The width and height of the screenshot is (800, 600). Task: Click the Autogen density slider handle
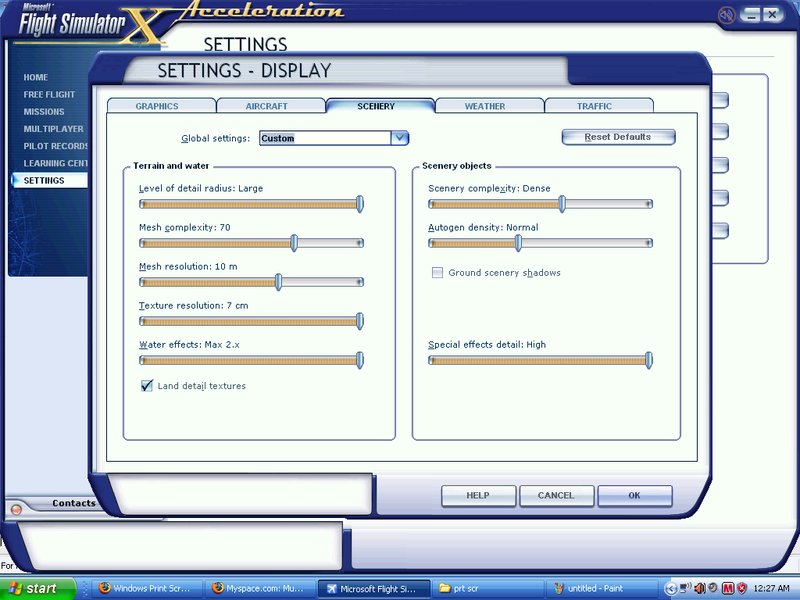pos(518,242)
